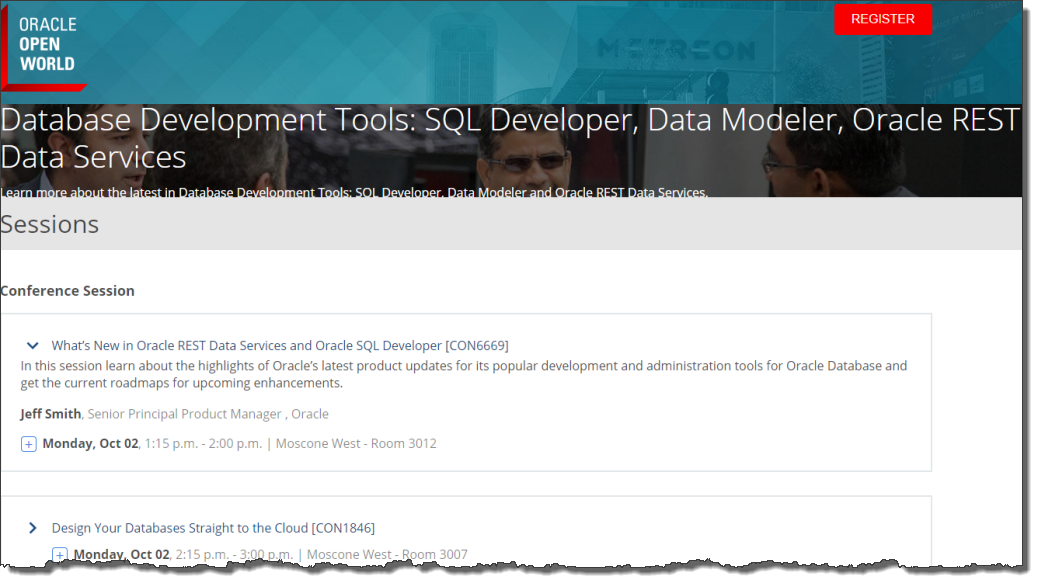The height and width of the screenshot is (583, 1039).
Task: Expand Design Your Databases Straight to the Cloud
Action: point(32,528)
